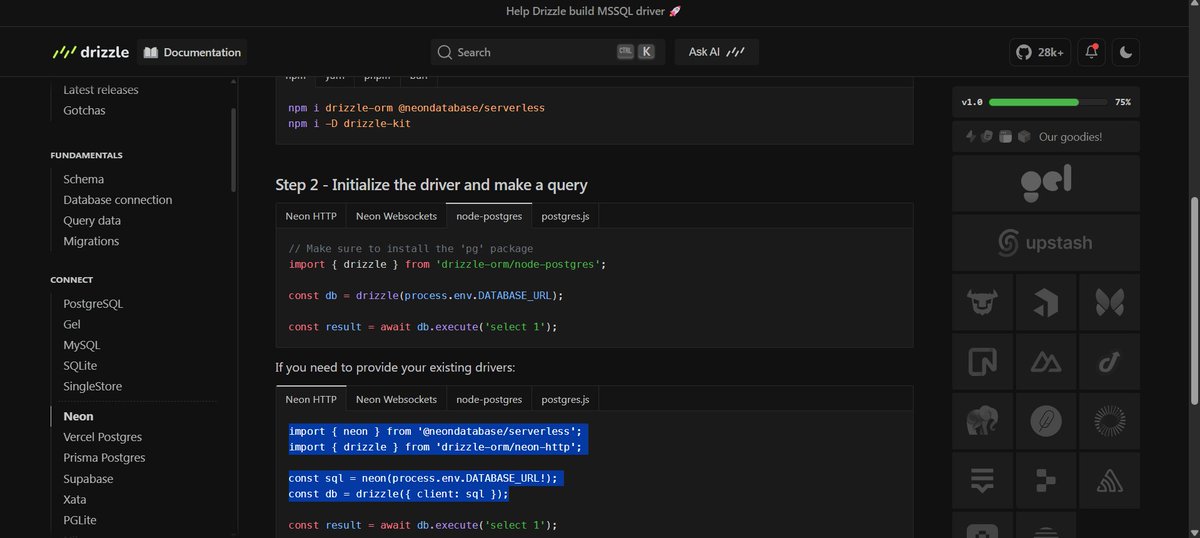Open Vercel Postgres in sidebar
Screen dimensions: 1200x538
tap(103, 437)
